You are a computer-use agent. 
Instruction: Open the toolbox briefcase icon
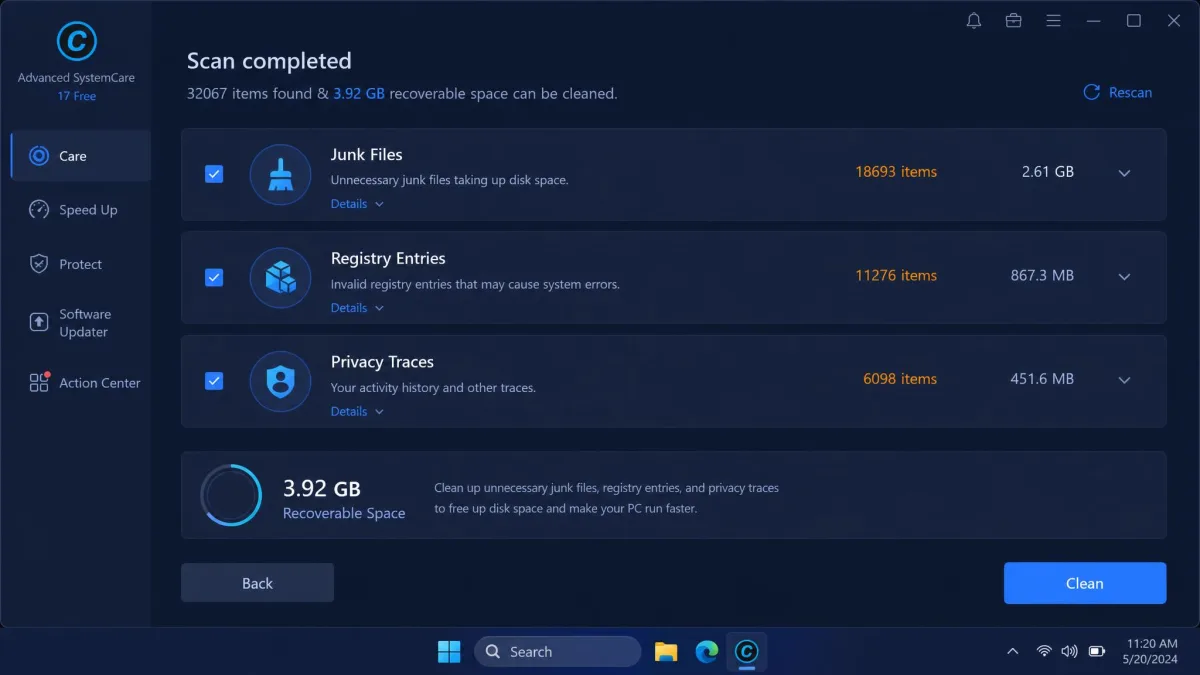[1014, 20]
